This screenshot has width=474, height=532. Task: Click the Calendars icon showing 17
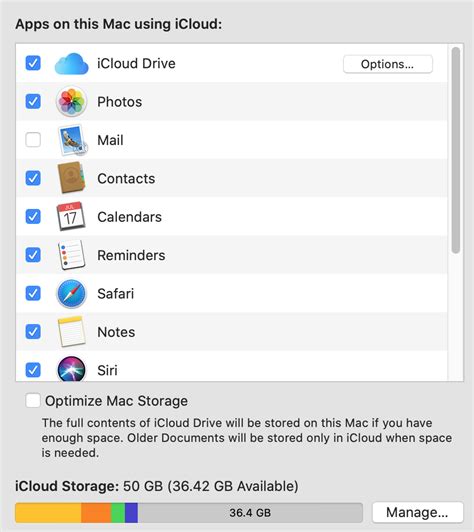71,216
